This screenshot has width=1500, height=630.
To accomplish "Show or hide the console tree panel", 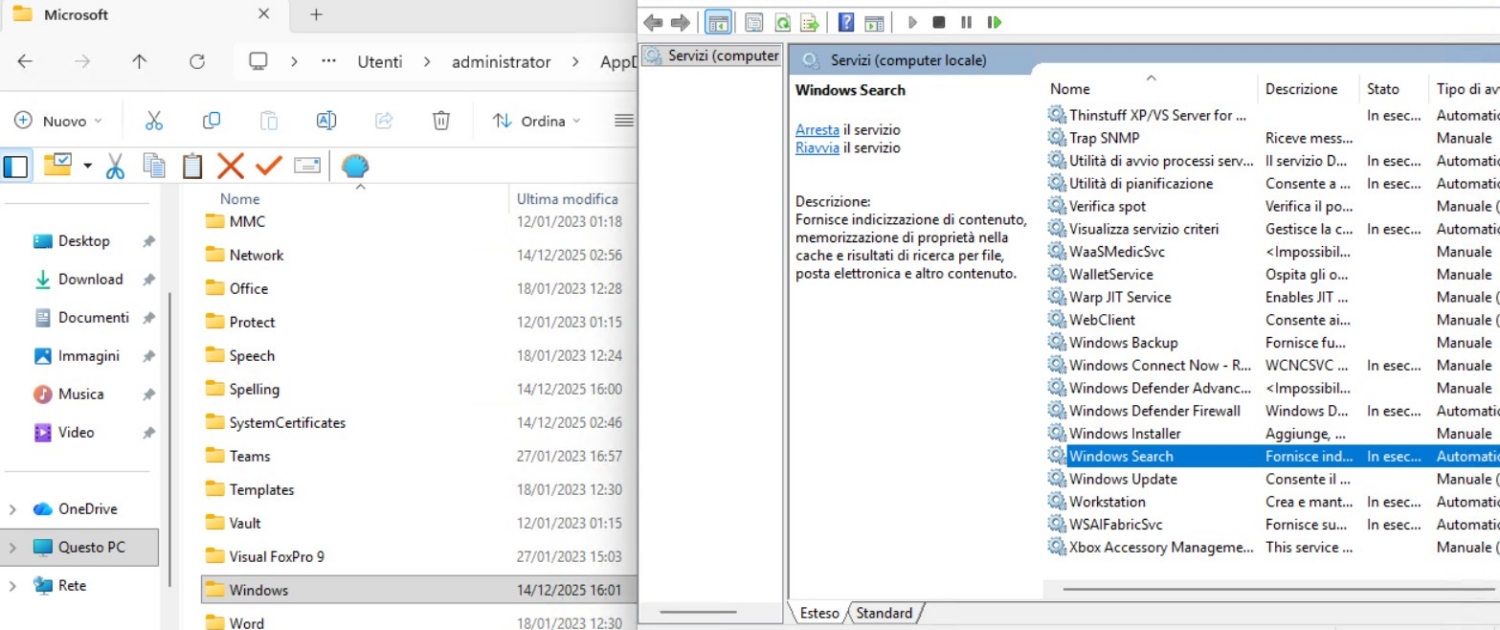I will click(x=718, y=22).
